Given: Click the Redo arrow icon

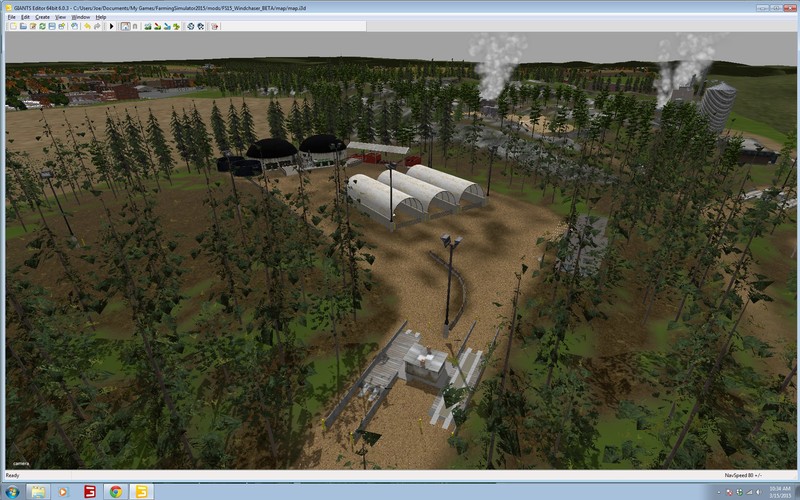Looking at the screenshot, I should coord(97,26).
